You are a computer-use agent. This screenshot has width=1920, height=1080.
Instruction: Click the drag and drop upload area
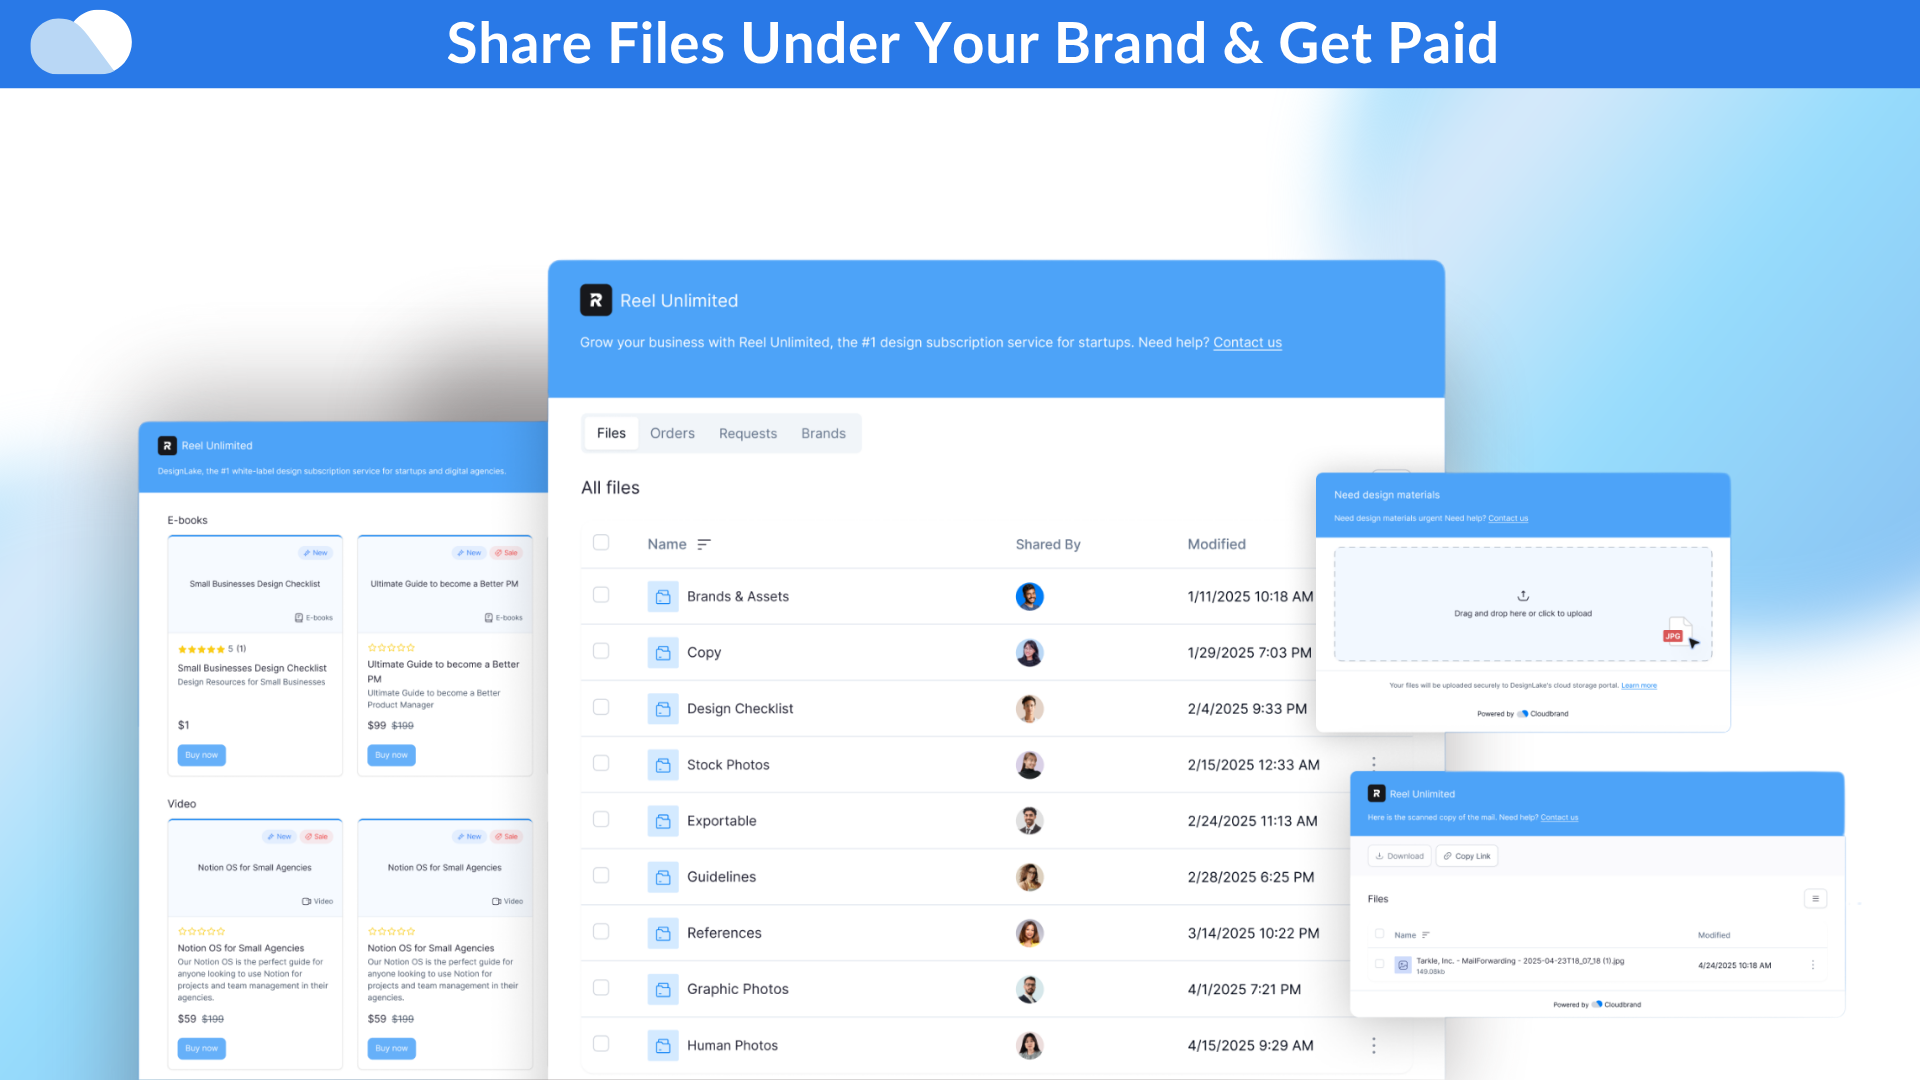coord(1522,613)
